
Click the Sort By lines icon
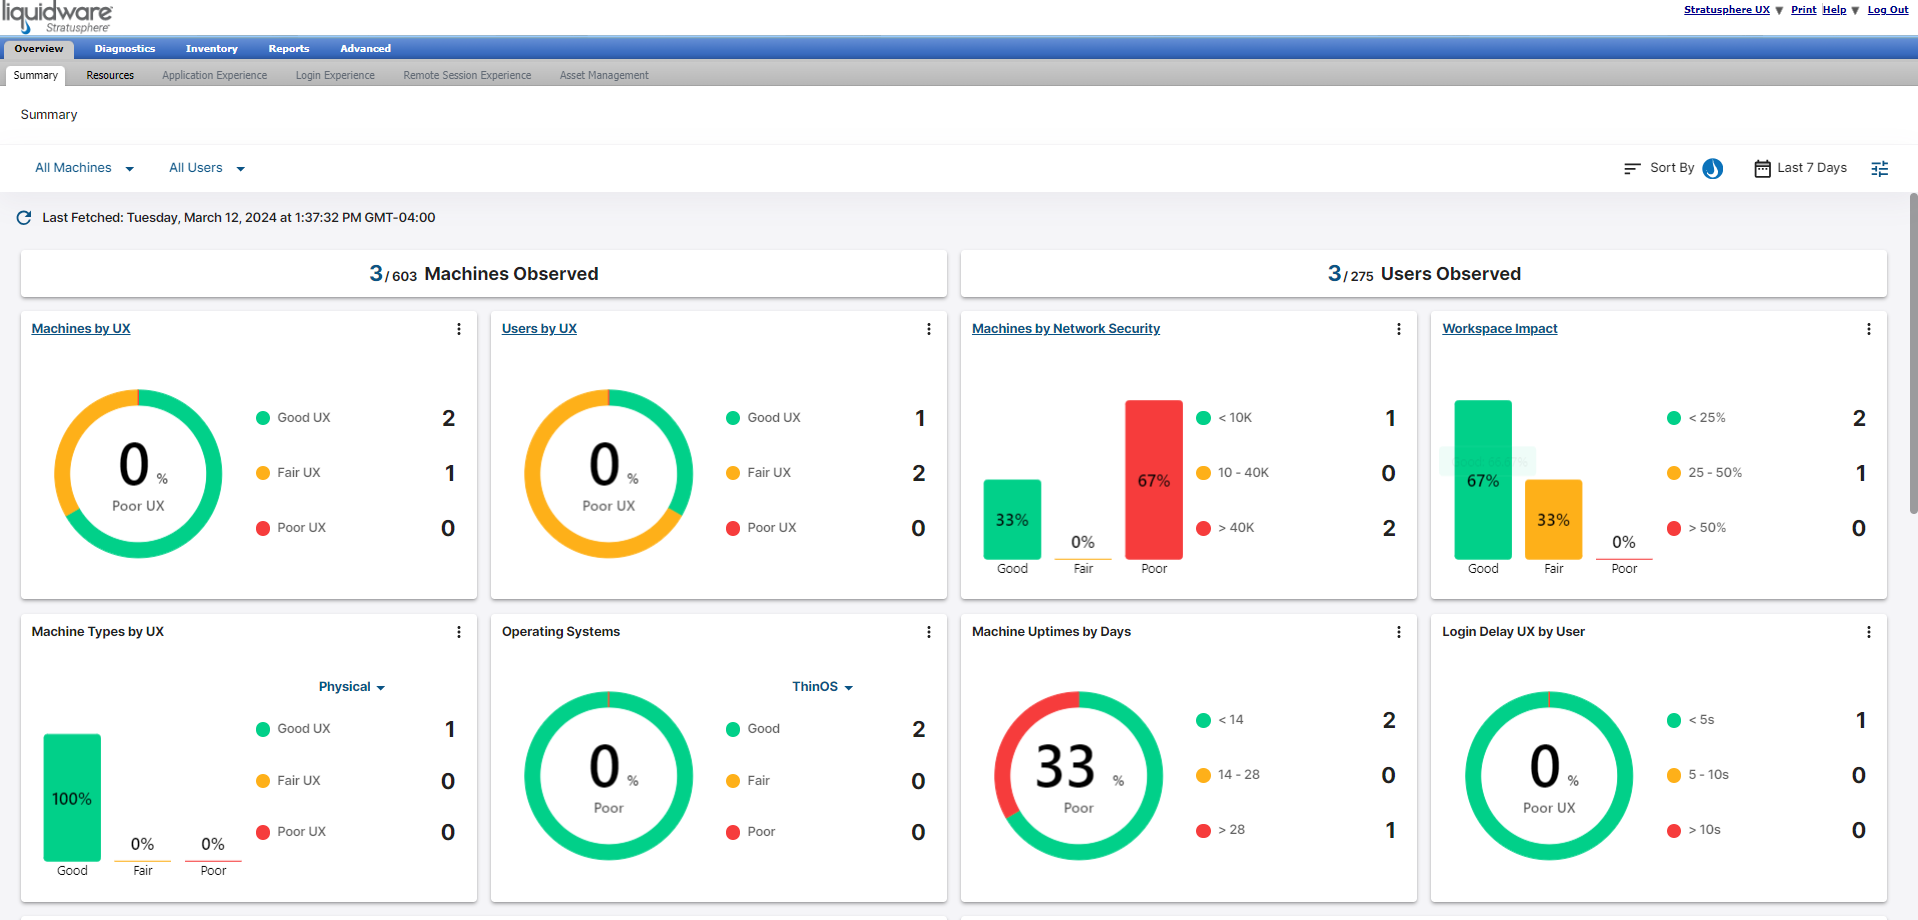(1632, 169)
